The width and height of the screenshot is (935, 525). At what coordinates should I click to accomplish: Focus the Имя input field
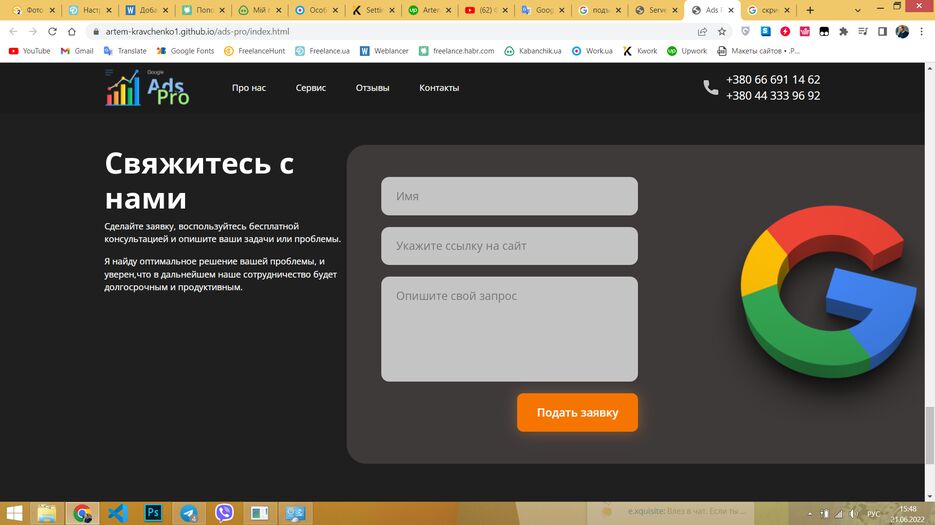tap(509, 196)
